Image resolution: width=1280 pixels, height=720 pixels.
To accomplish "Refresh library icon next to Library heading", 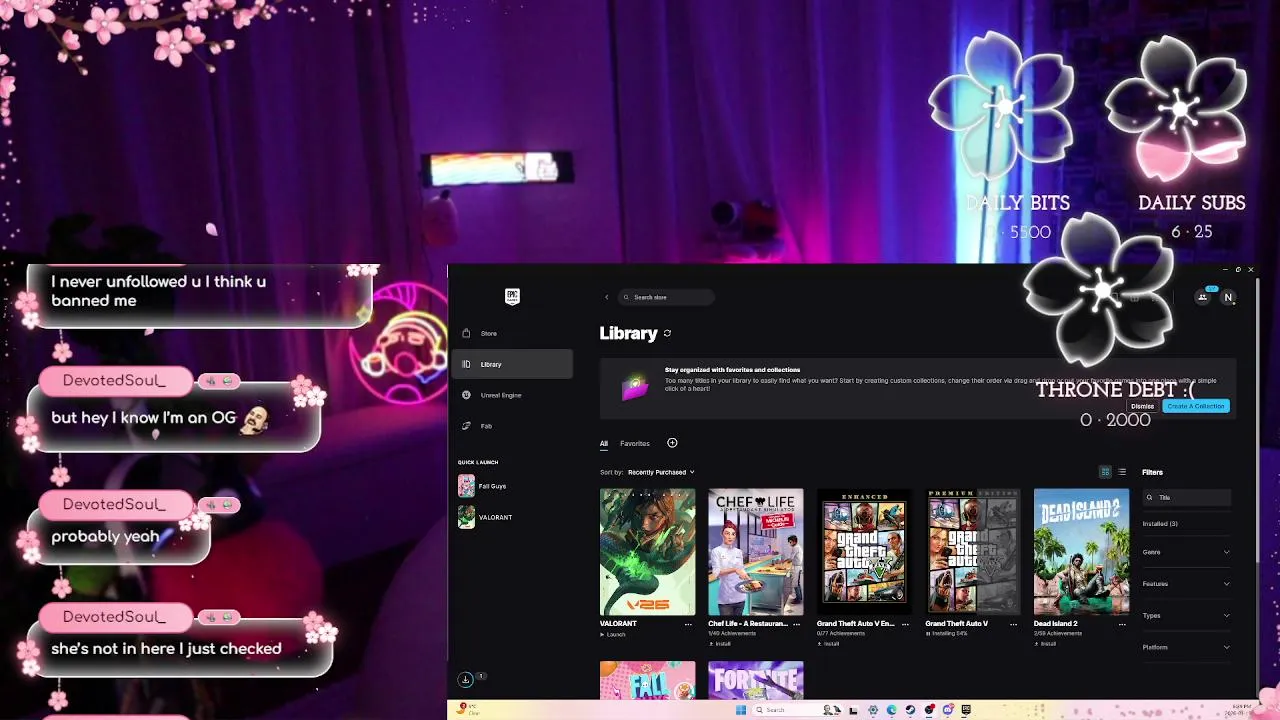I will tap(667, 333).
